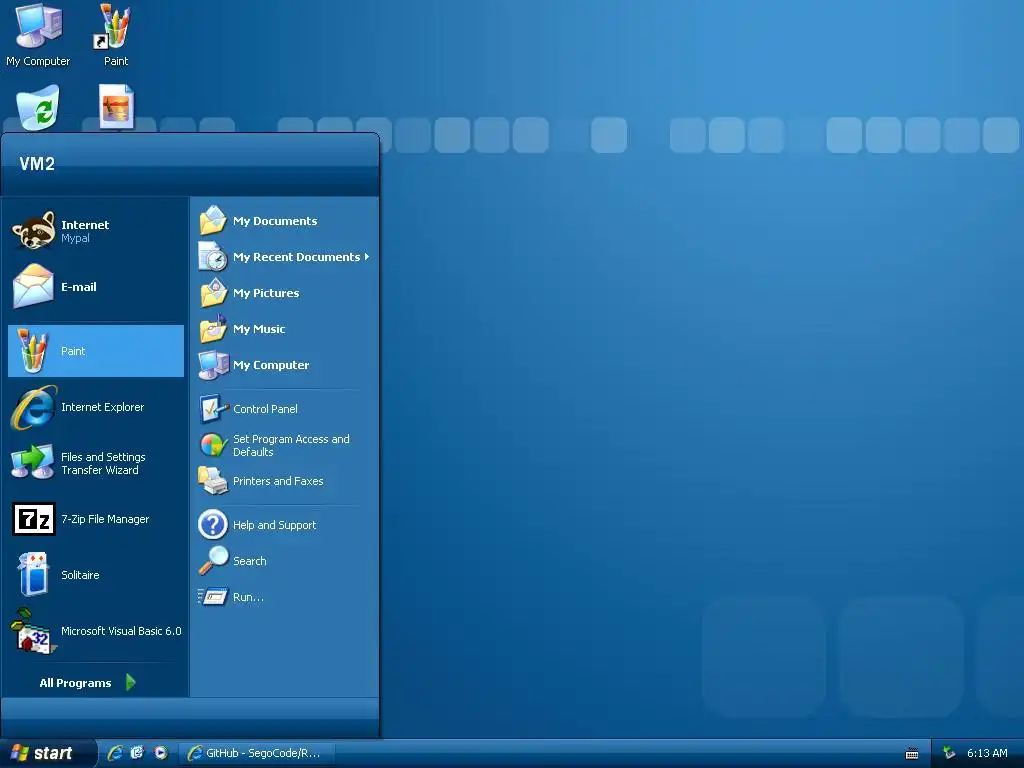Click the Printers and Faxes label
The width and height of the screenshot is (1024, 768).
click(278, 481)
